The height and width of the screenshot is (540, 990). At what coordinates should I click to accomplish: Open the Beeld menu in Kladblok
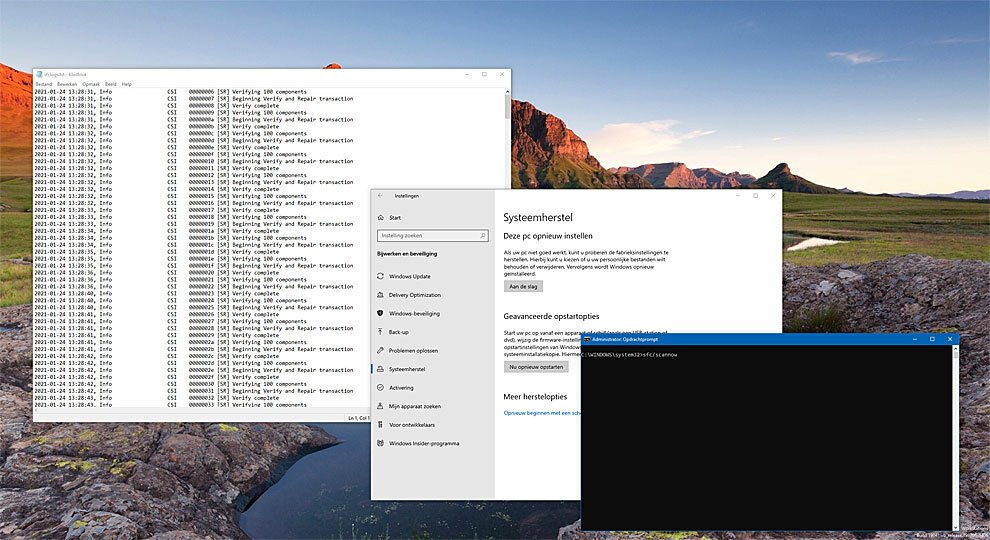coord(110,84)
